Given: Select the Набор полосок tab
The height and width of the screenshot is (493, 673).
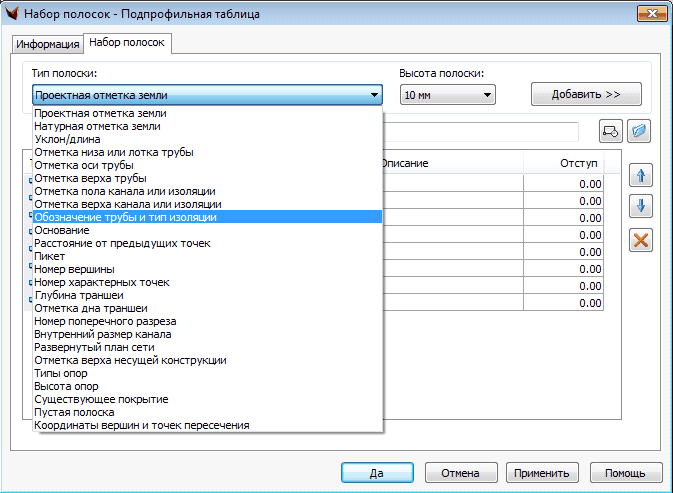Looking at the screenshot, I should [127, 43].
